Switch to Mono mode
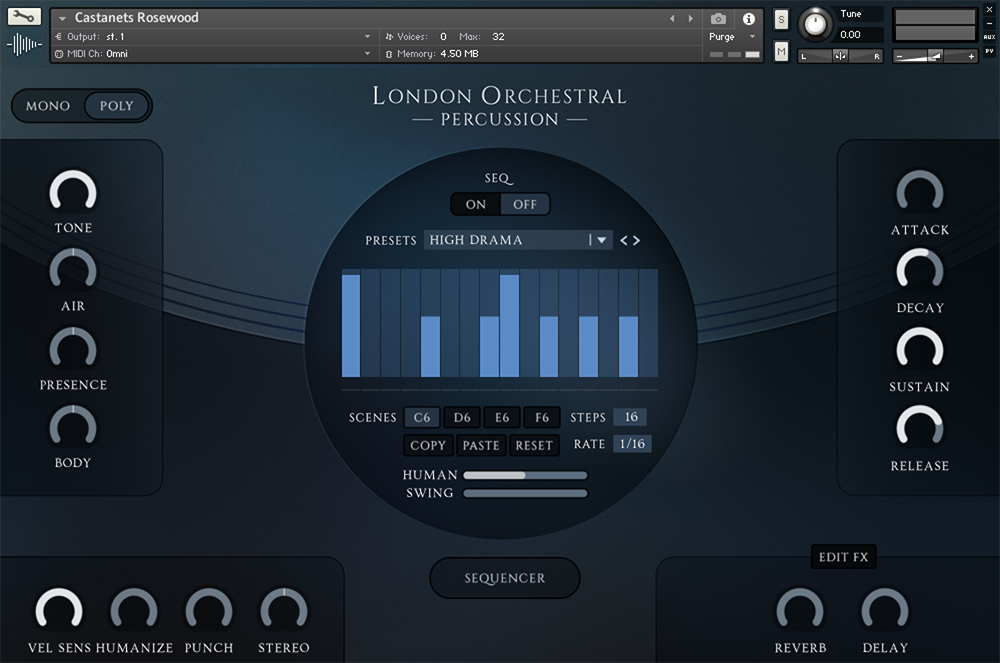This screenshot has height=663, width=1000. pyautogui.click(x=48, y=106)
